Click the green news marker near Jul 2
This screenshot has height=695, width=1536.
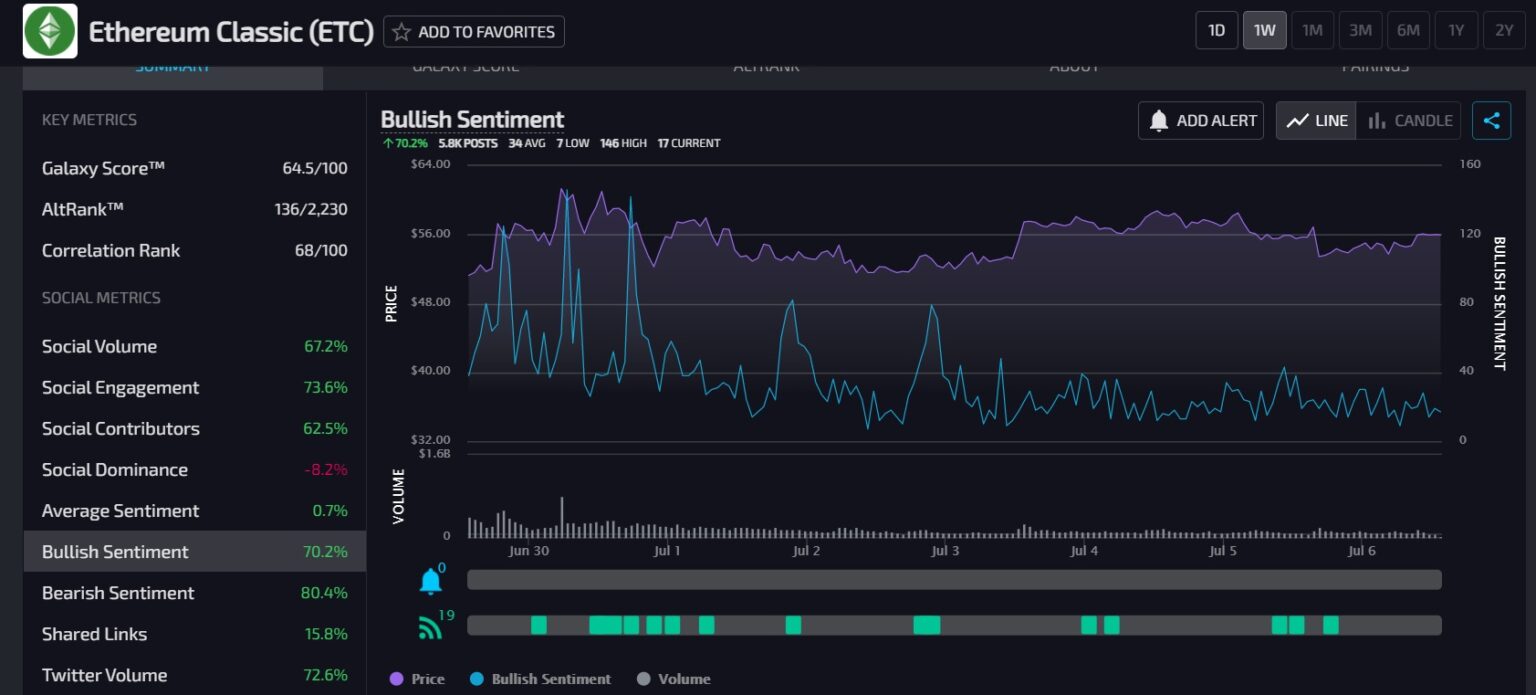click(793, 625)
